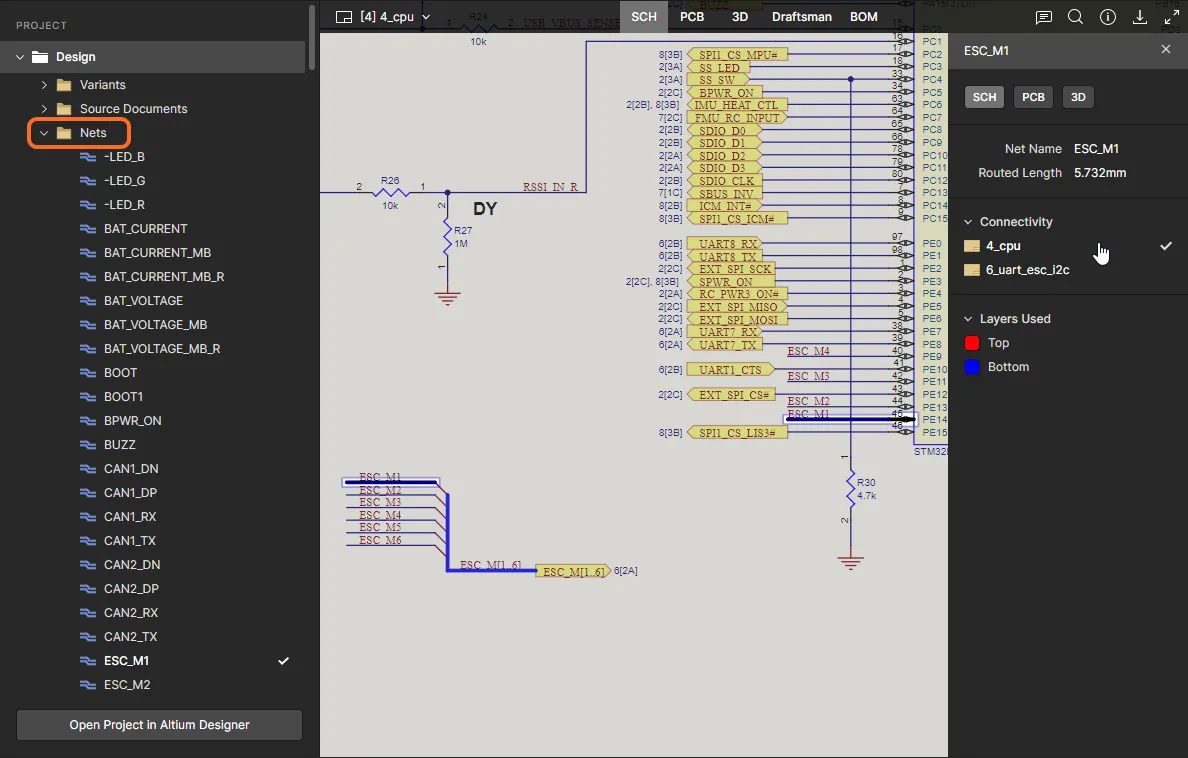Click the red Top layer swatch
The height and width of the screenshot is (758, 1188).
tap(971, 343)
